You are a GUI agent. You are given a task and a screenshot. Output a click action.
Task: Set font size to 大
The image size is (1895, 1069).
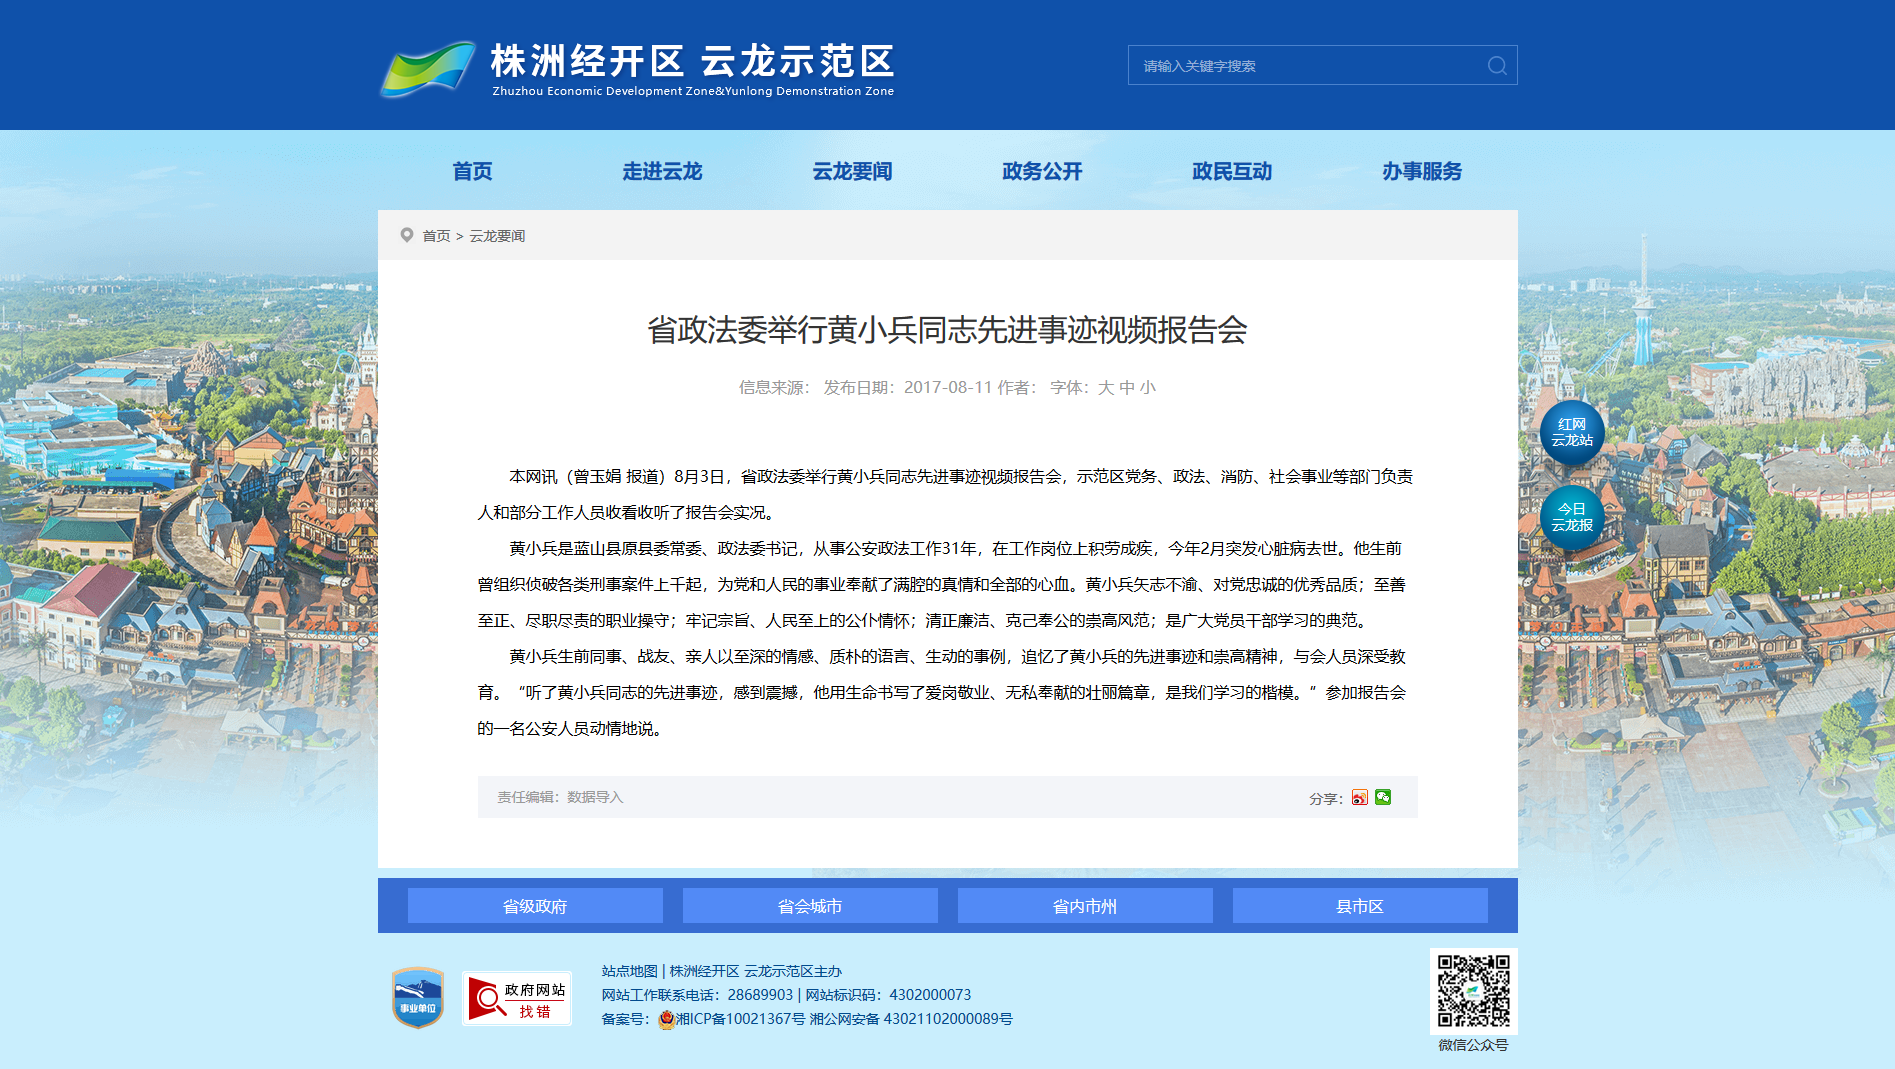[x=1106, y=387]
